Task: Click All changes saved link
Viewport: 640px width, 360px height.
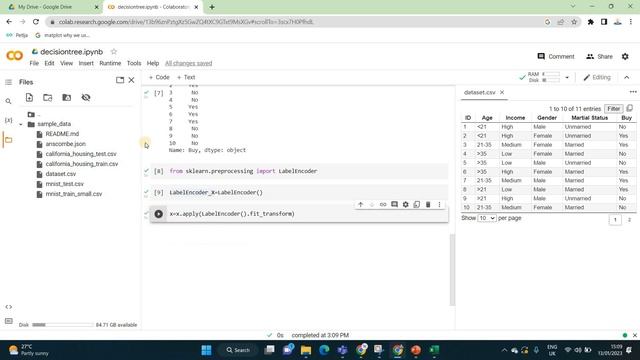Action: click(x=189, y=63)
